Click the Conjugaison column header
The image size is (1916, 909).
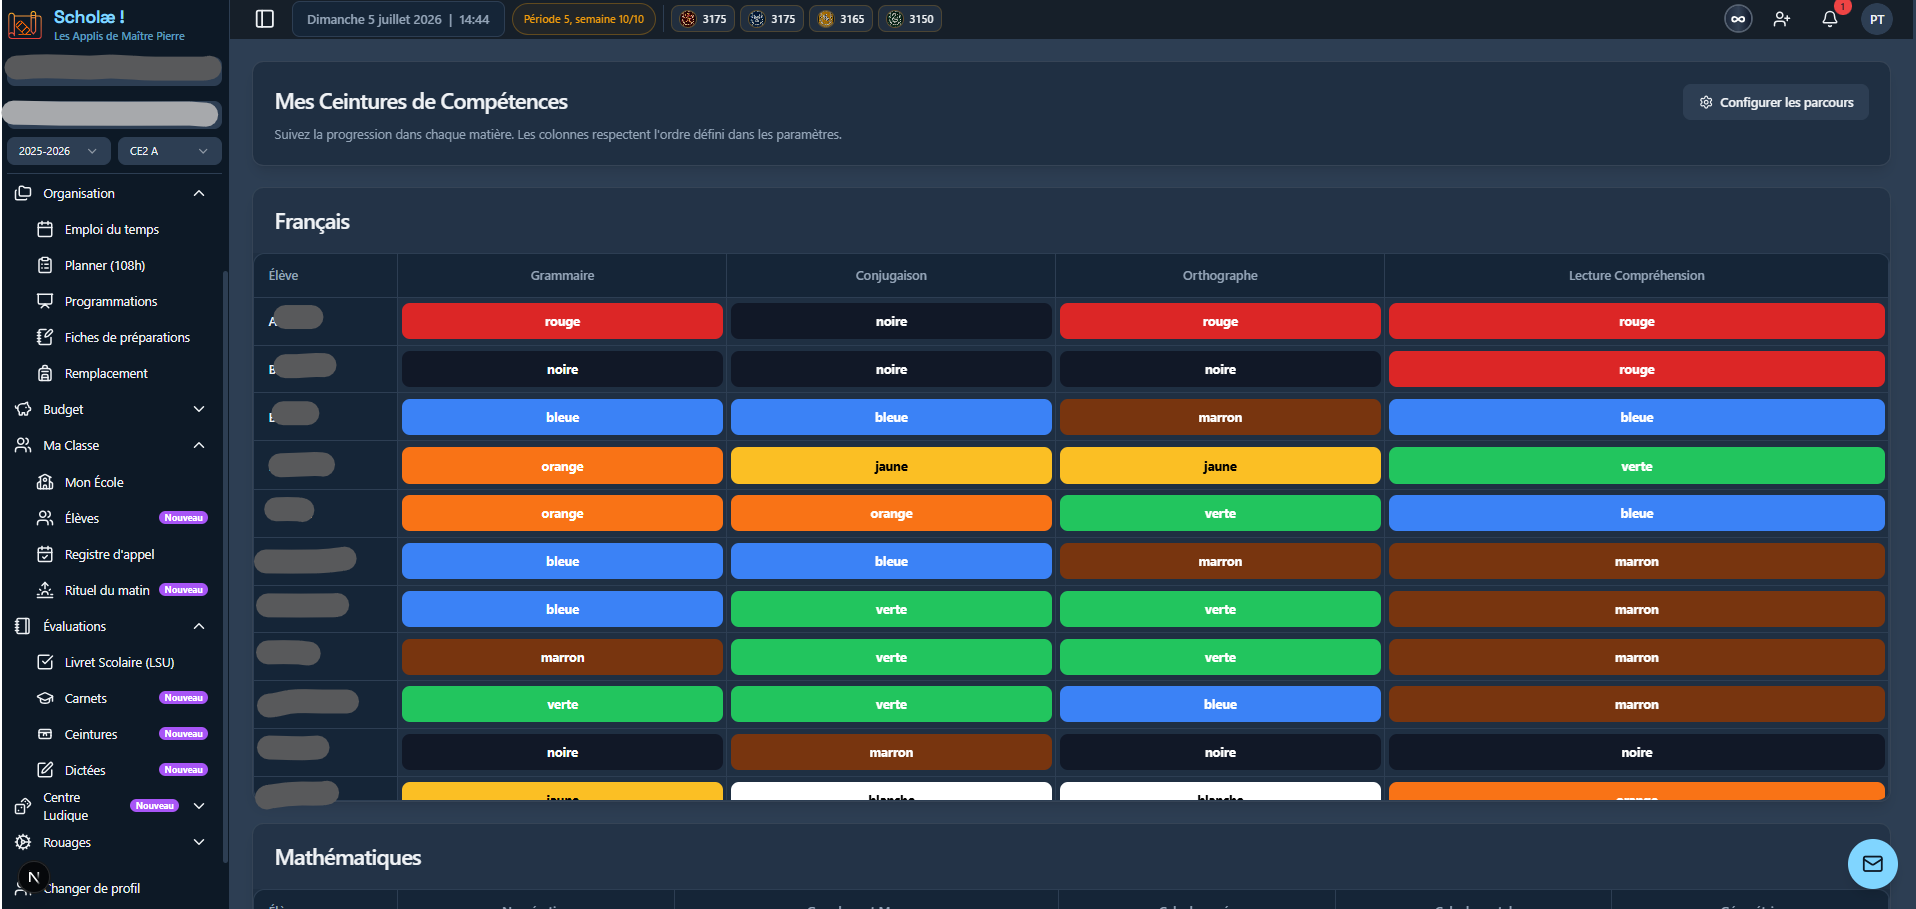tap(891, 275)
